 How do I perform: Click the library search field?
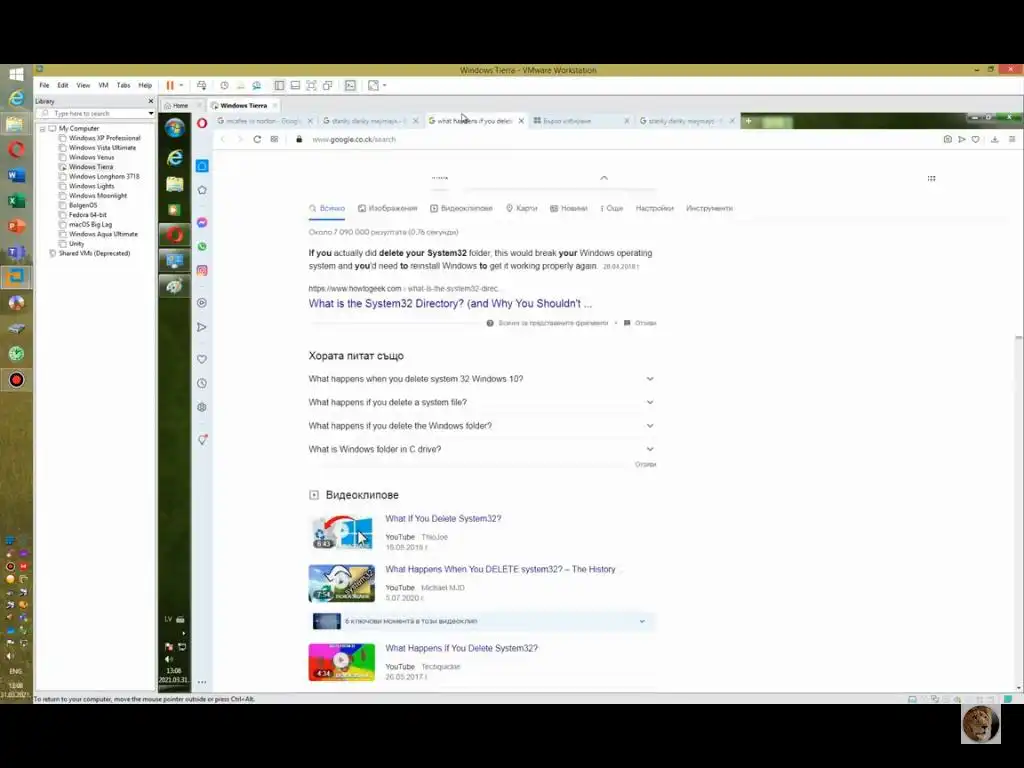(x=95, y=114)
